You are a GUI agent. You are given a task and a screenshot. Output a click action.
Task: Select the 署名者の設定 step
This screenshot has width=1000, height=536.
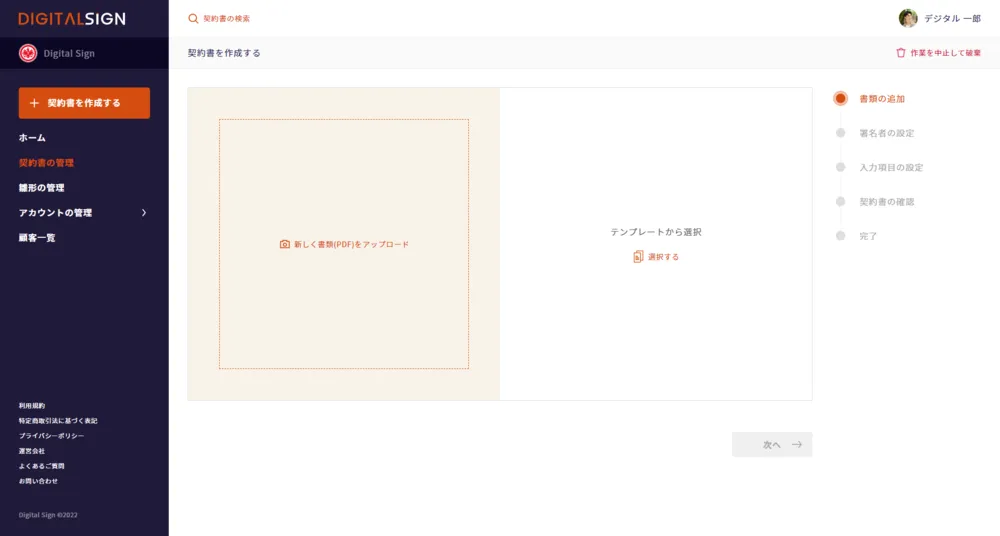[x=886, y=133]
